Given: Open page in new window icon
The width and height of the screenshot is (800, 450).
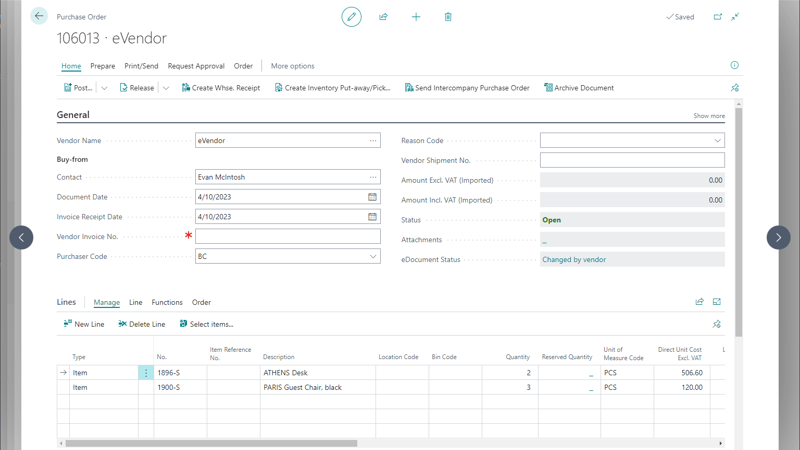Looking at the screenshot, I should [717, 17].
